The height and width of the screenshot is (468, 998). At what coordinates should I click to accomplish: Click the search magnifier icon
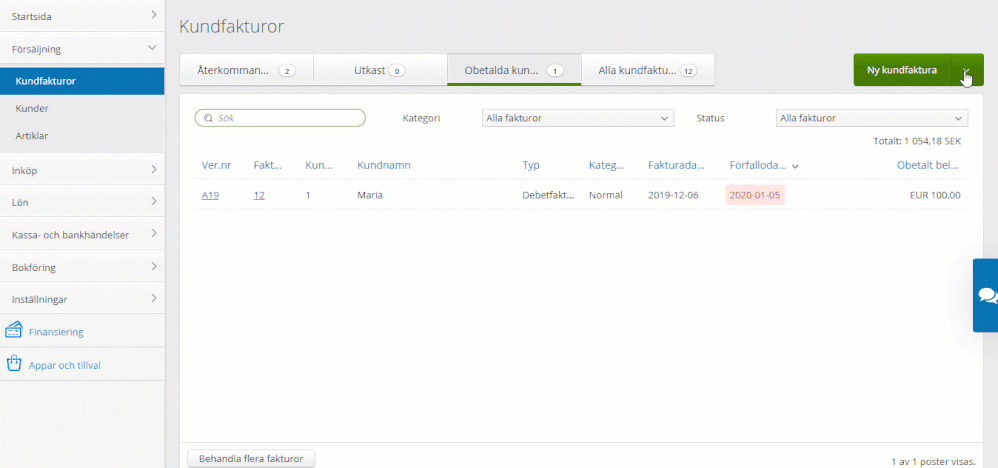[208, 118]
